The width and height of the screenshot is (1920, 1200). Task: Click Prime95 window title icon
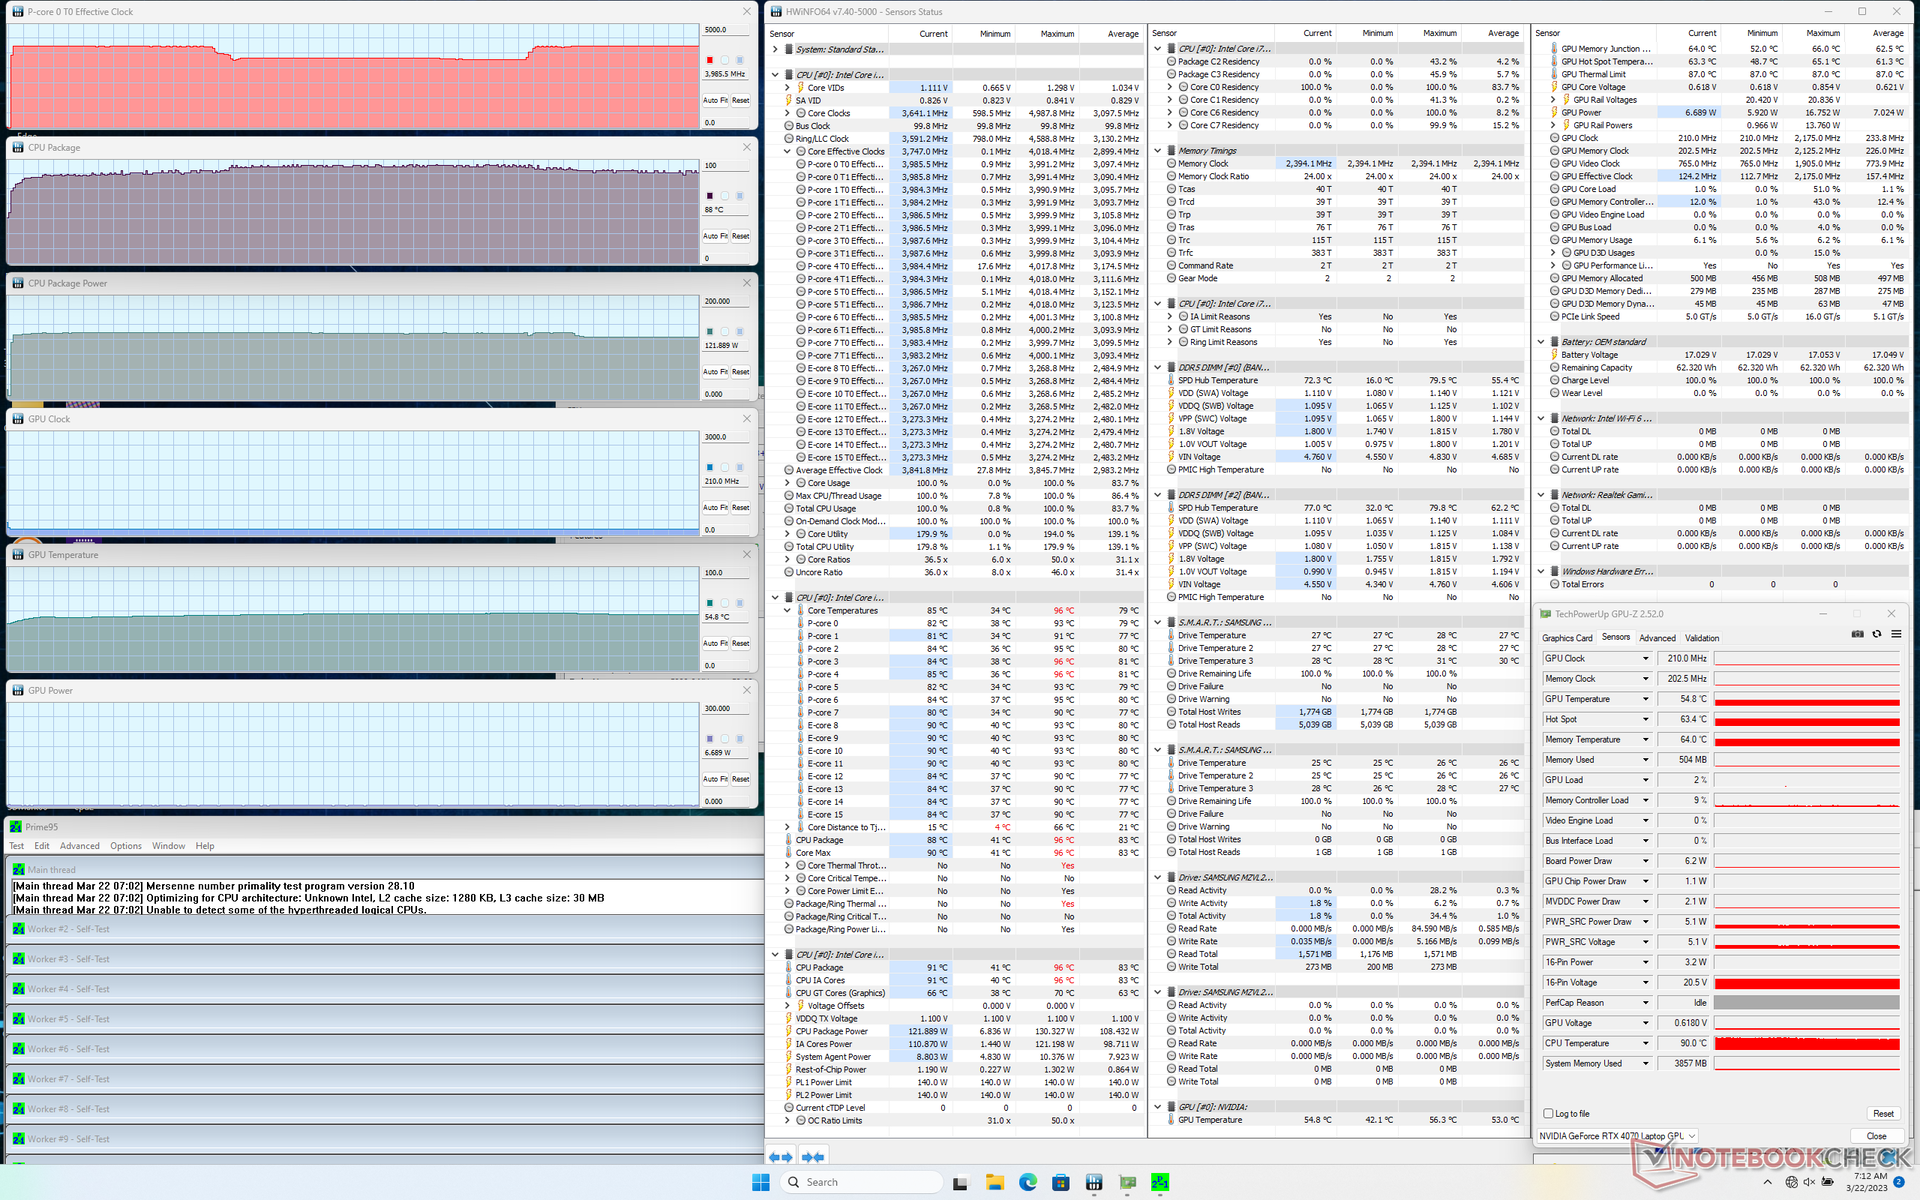(15, 827)
